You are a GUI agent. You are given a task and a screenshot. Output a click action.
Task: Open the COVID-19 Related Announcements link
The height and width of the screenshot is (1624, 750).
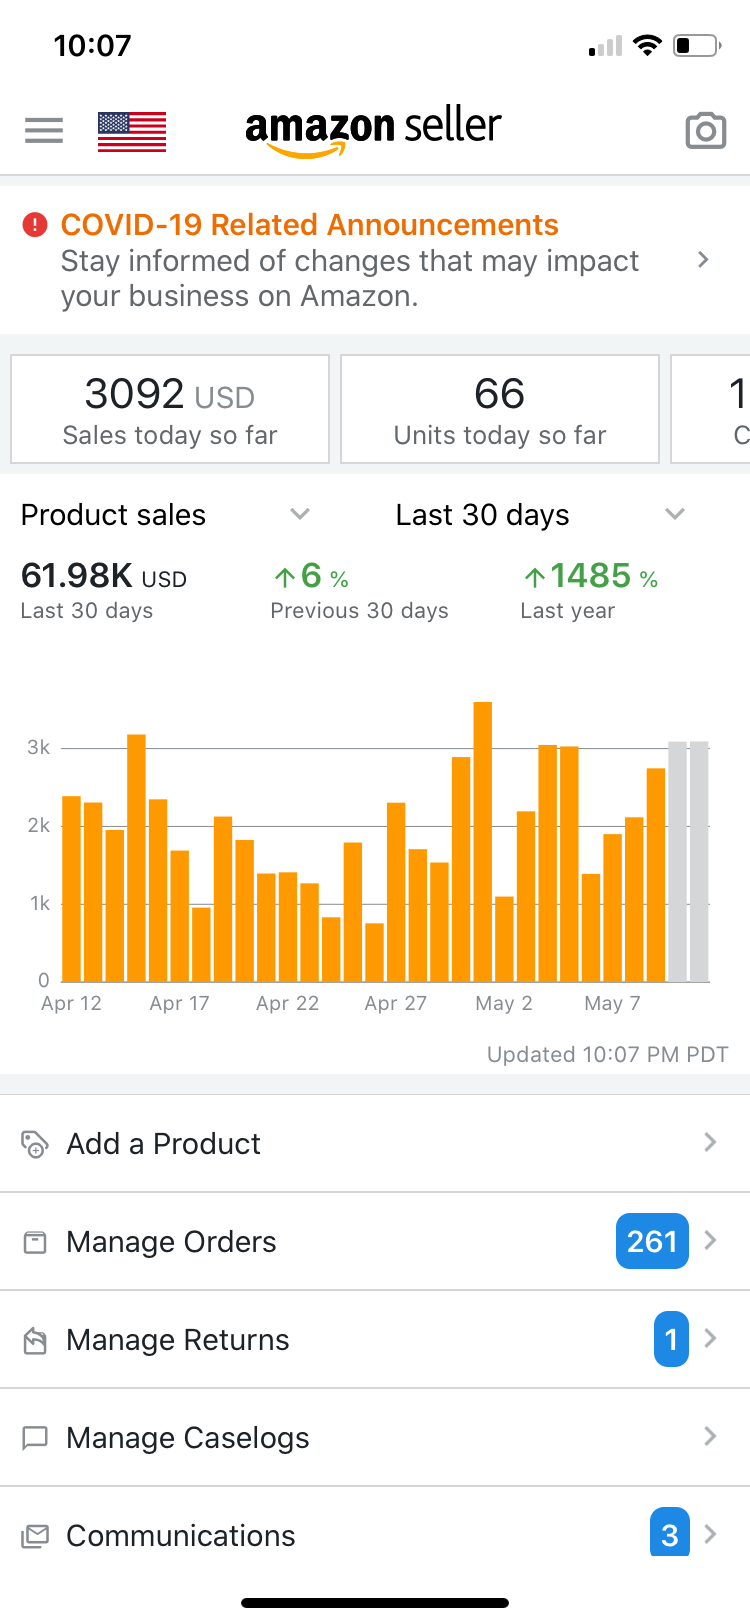[x=310, y=225]
